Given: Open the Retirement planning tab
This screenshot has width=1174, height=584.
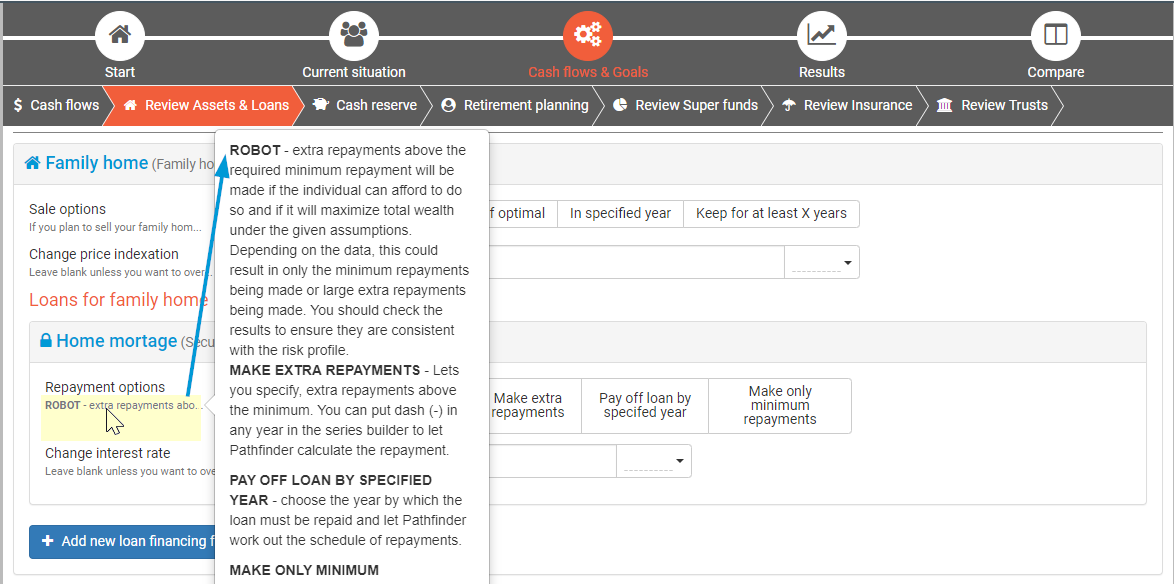Looking at the screenshot, I should point(515,105).
